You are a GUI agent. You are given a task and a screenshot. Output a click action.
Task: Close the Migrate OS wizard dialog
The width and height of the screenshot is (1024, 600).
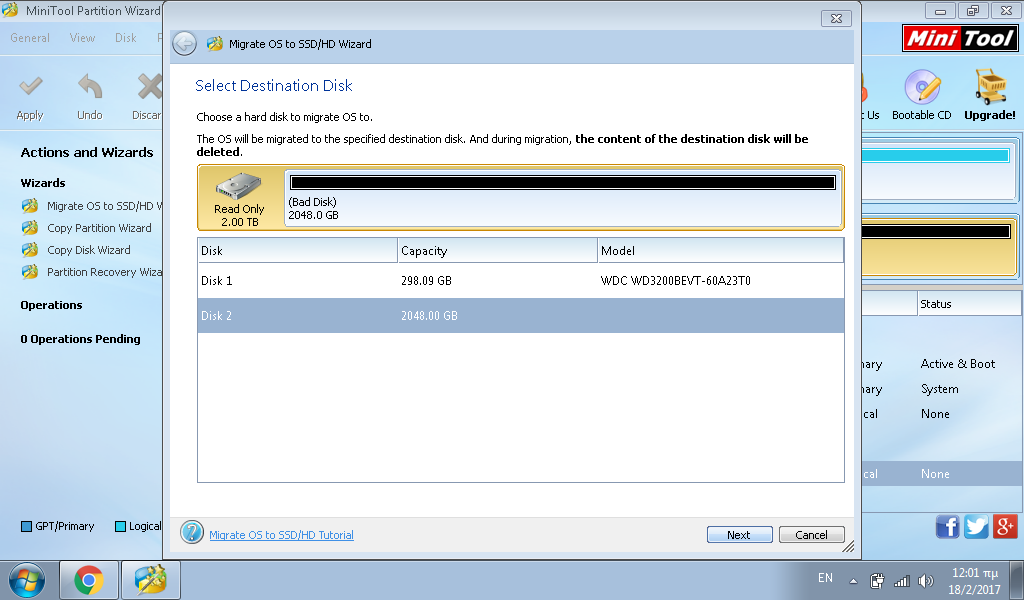pos(836,18)
